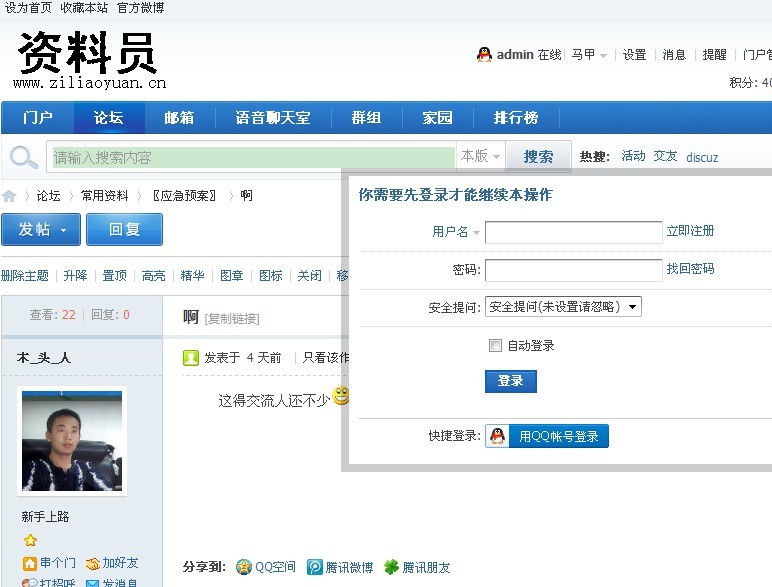
Task: Click 用QQ帐号登录 button
Action: coord(547,436)
